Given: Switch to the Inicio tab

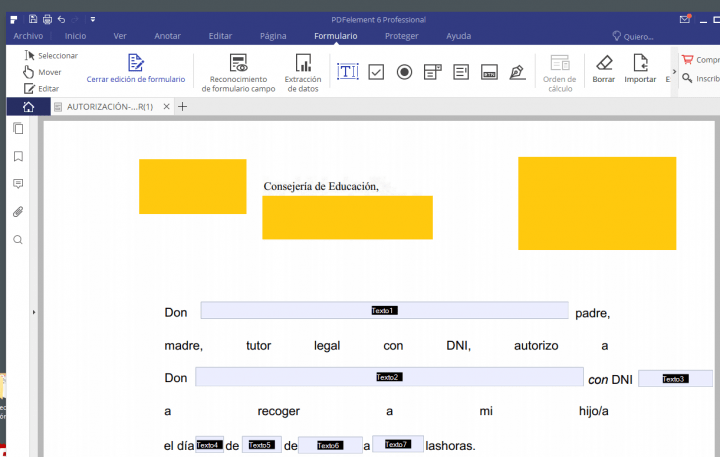Looking at the screenshot, I should (x=75, y=36).
